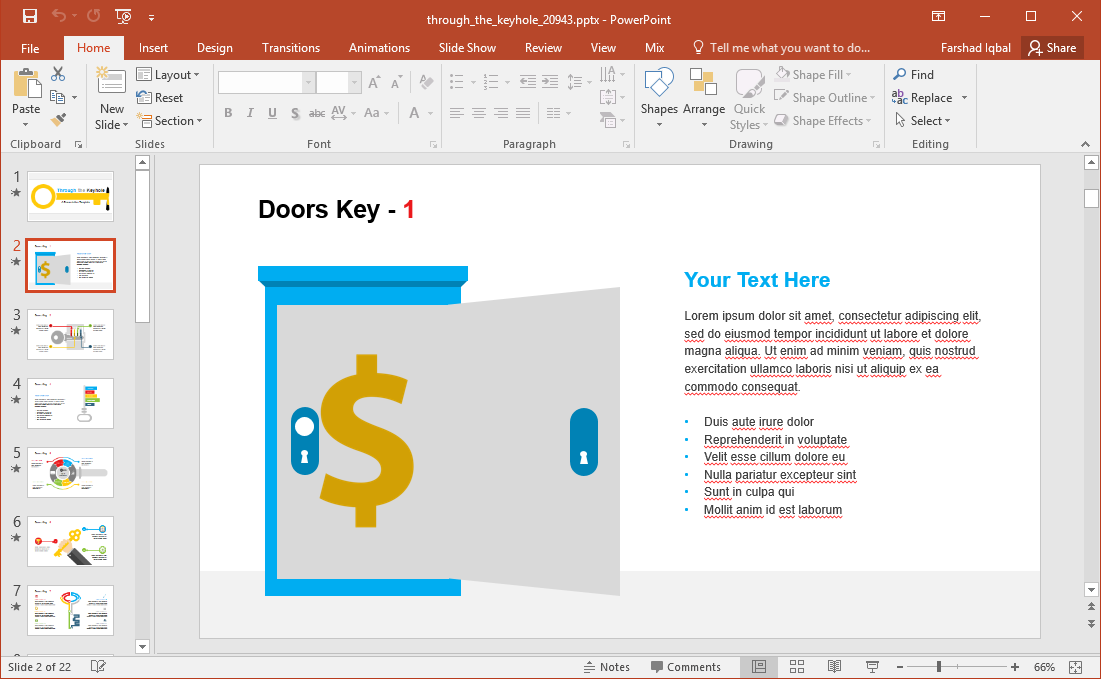Expand the Layout dropdown
Image resolution: width=1101 pixels, height=679 pixels.
pyautogui.click(x=168, y=75)
